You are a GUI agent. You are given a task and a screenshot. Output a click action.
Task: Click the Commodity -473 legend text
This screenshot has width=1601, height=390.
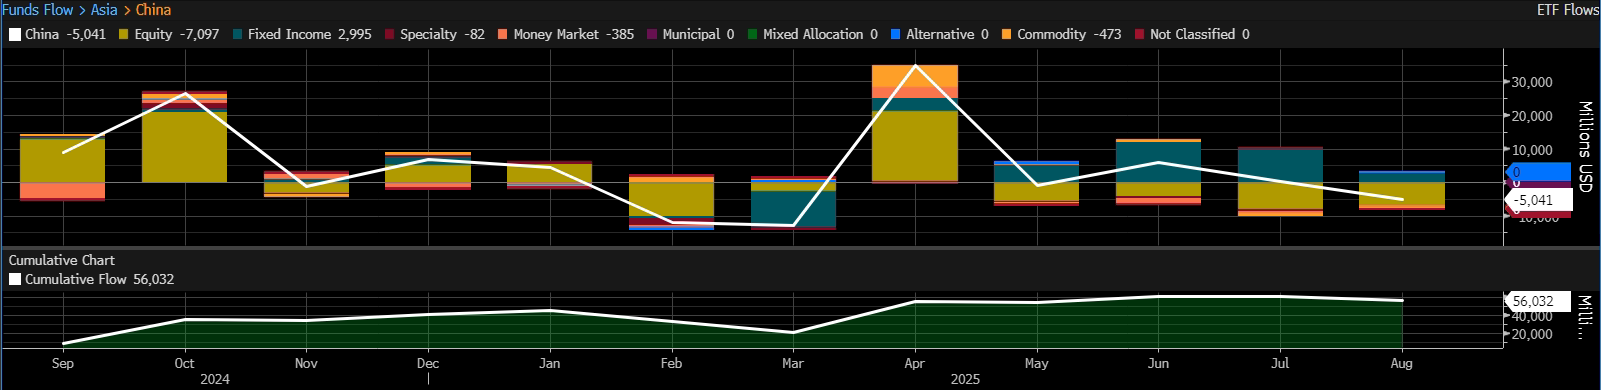[x=1069, y=34]
